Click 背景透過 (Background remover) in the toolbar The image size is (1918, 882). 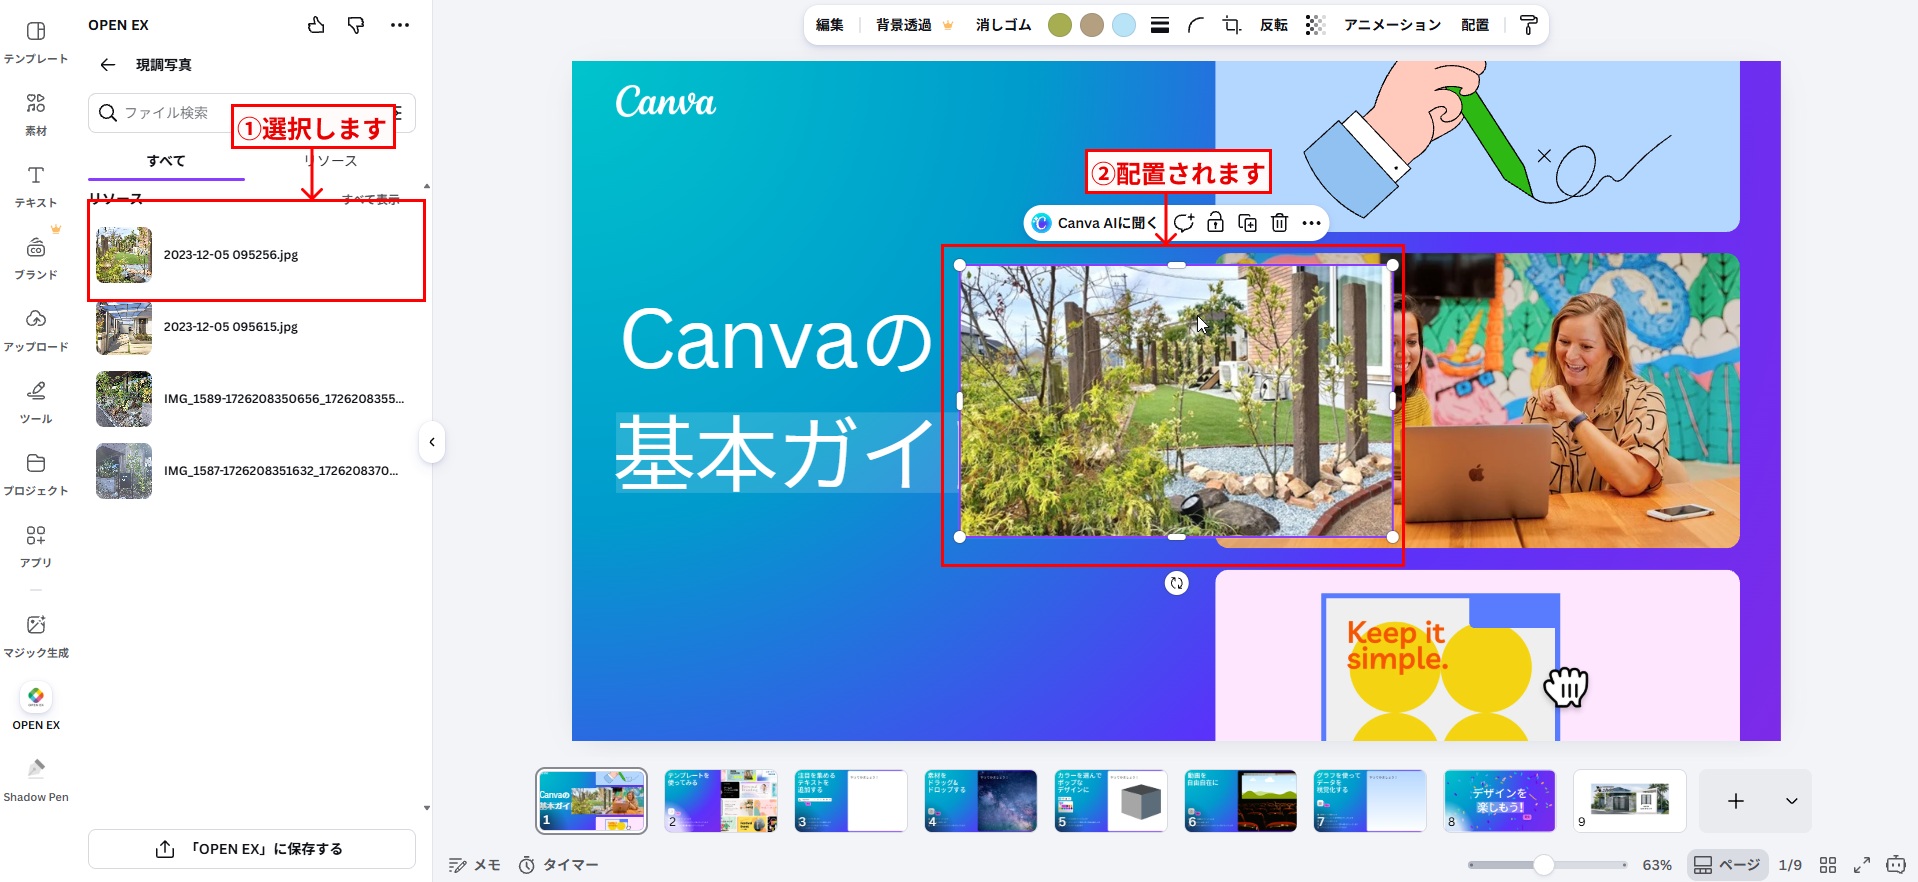914,25
